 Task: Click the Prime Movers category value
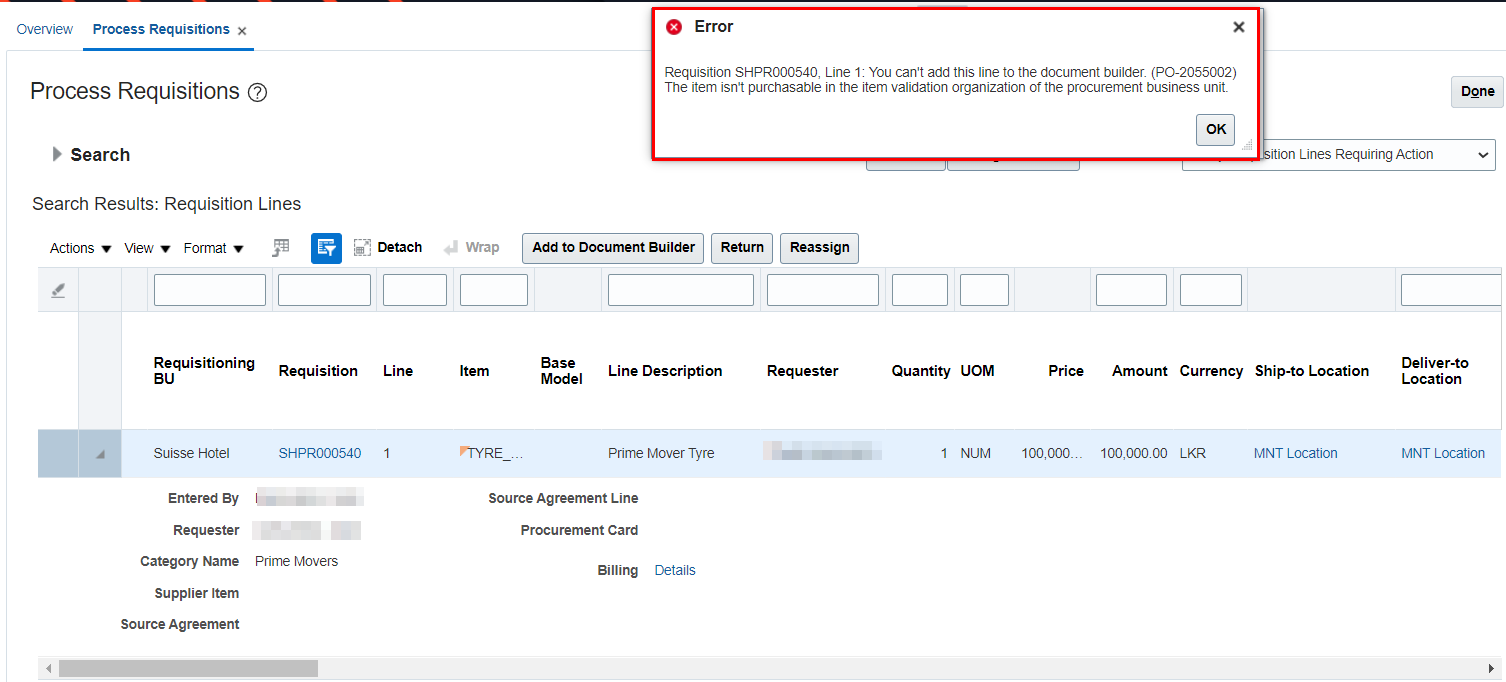[x=296, y=561]
